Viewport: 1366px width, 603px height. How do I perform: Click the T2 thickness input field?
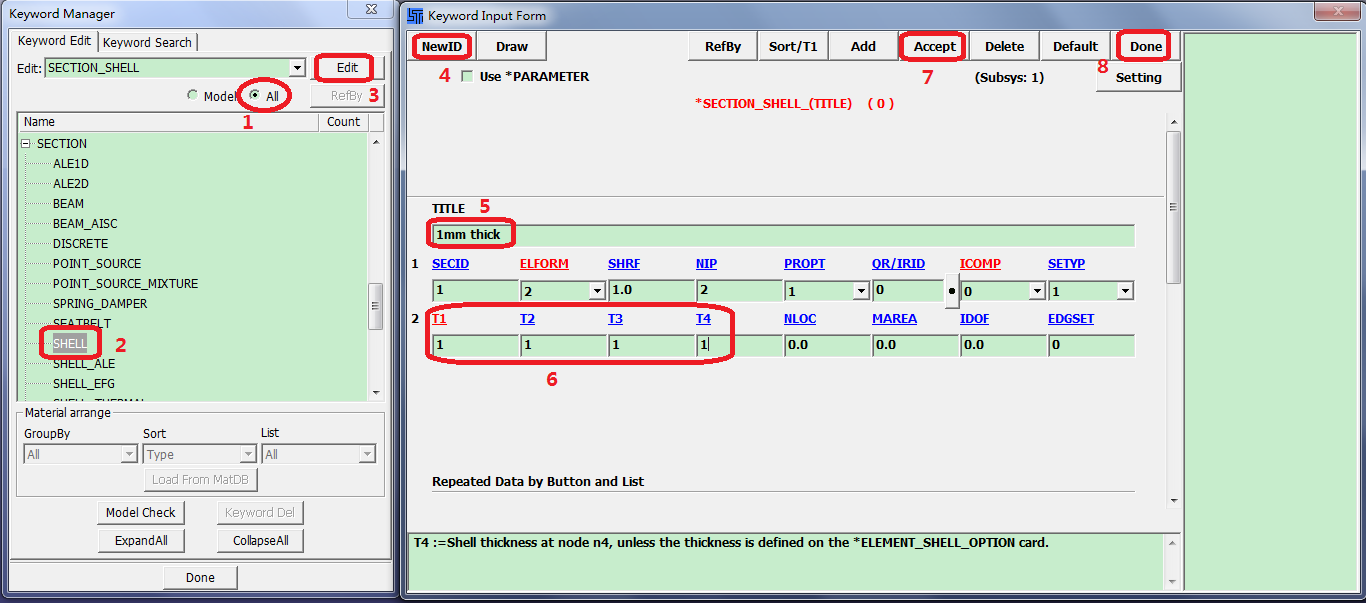pyautogui.click(x=562, y=345)
